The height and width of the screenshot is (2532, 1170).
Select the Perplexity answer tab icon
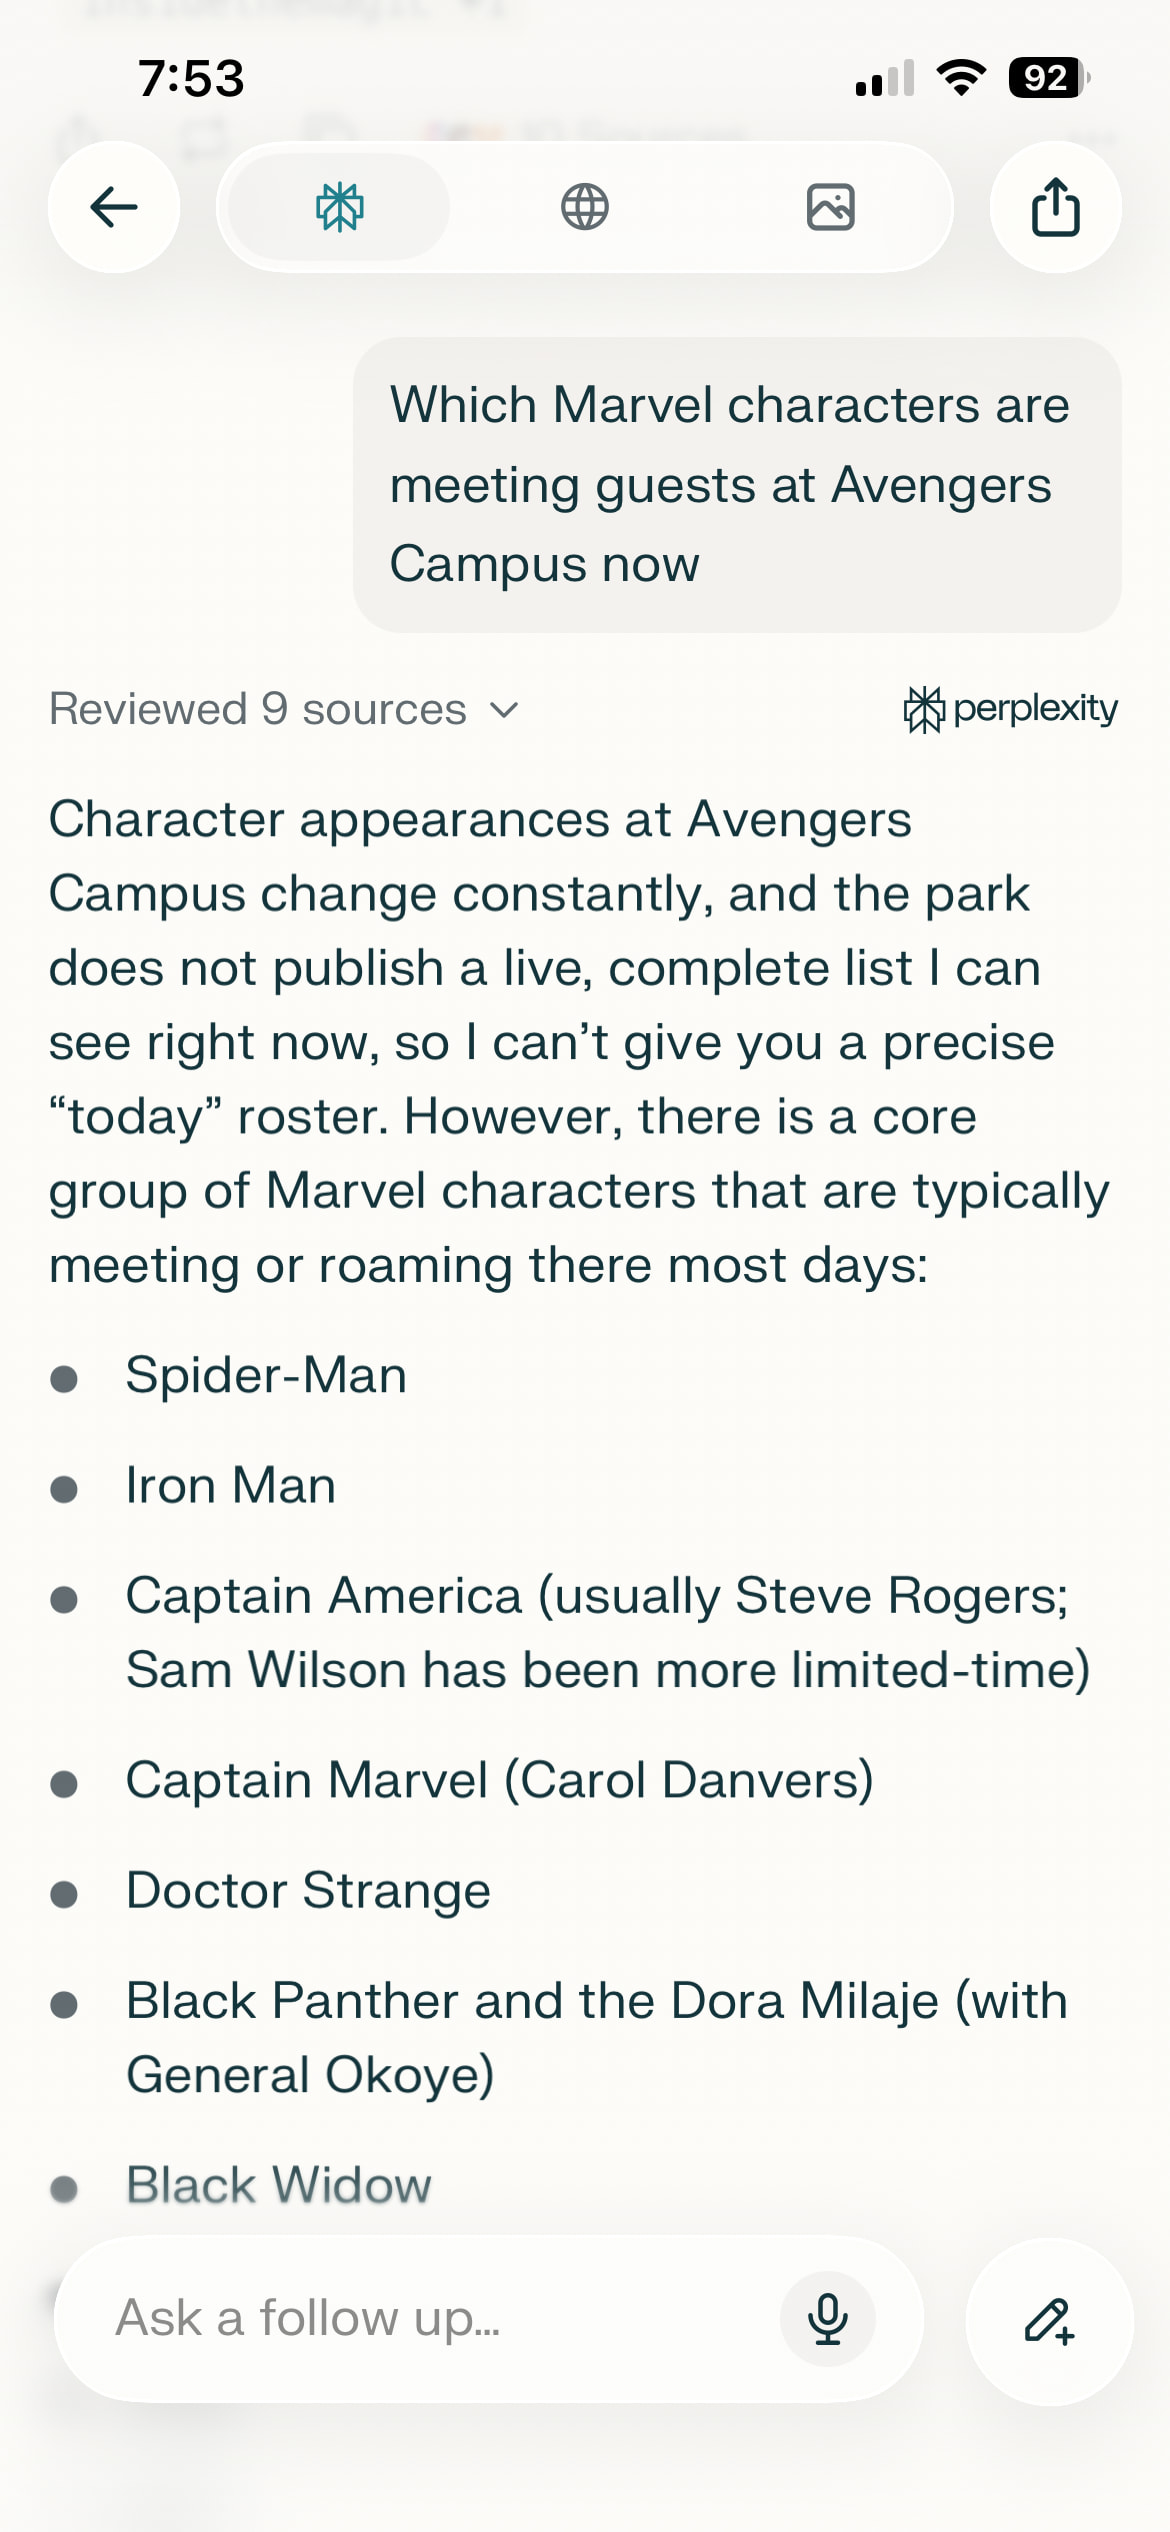(x=339, y=208)
